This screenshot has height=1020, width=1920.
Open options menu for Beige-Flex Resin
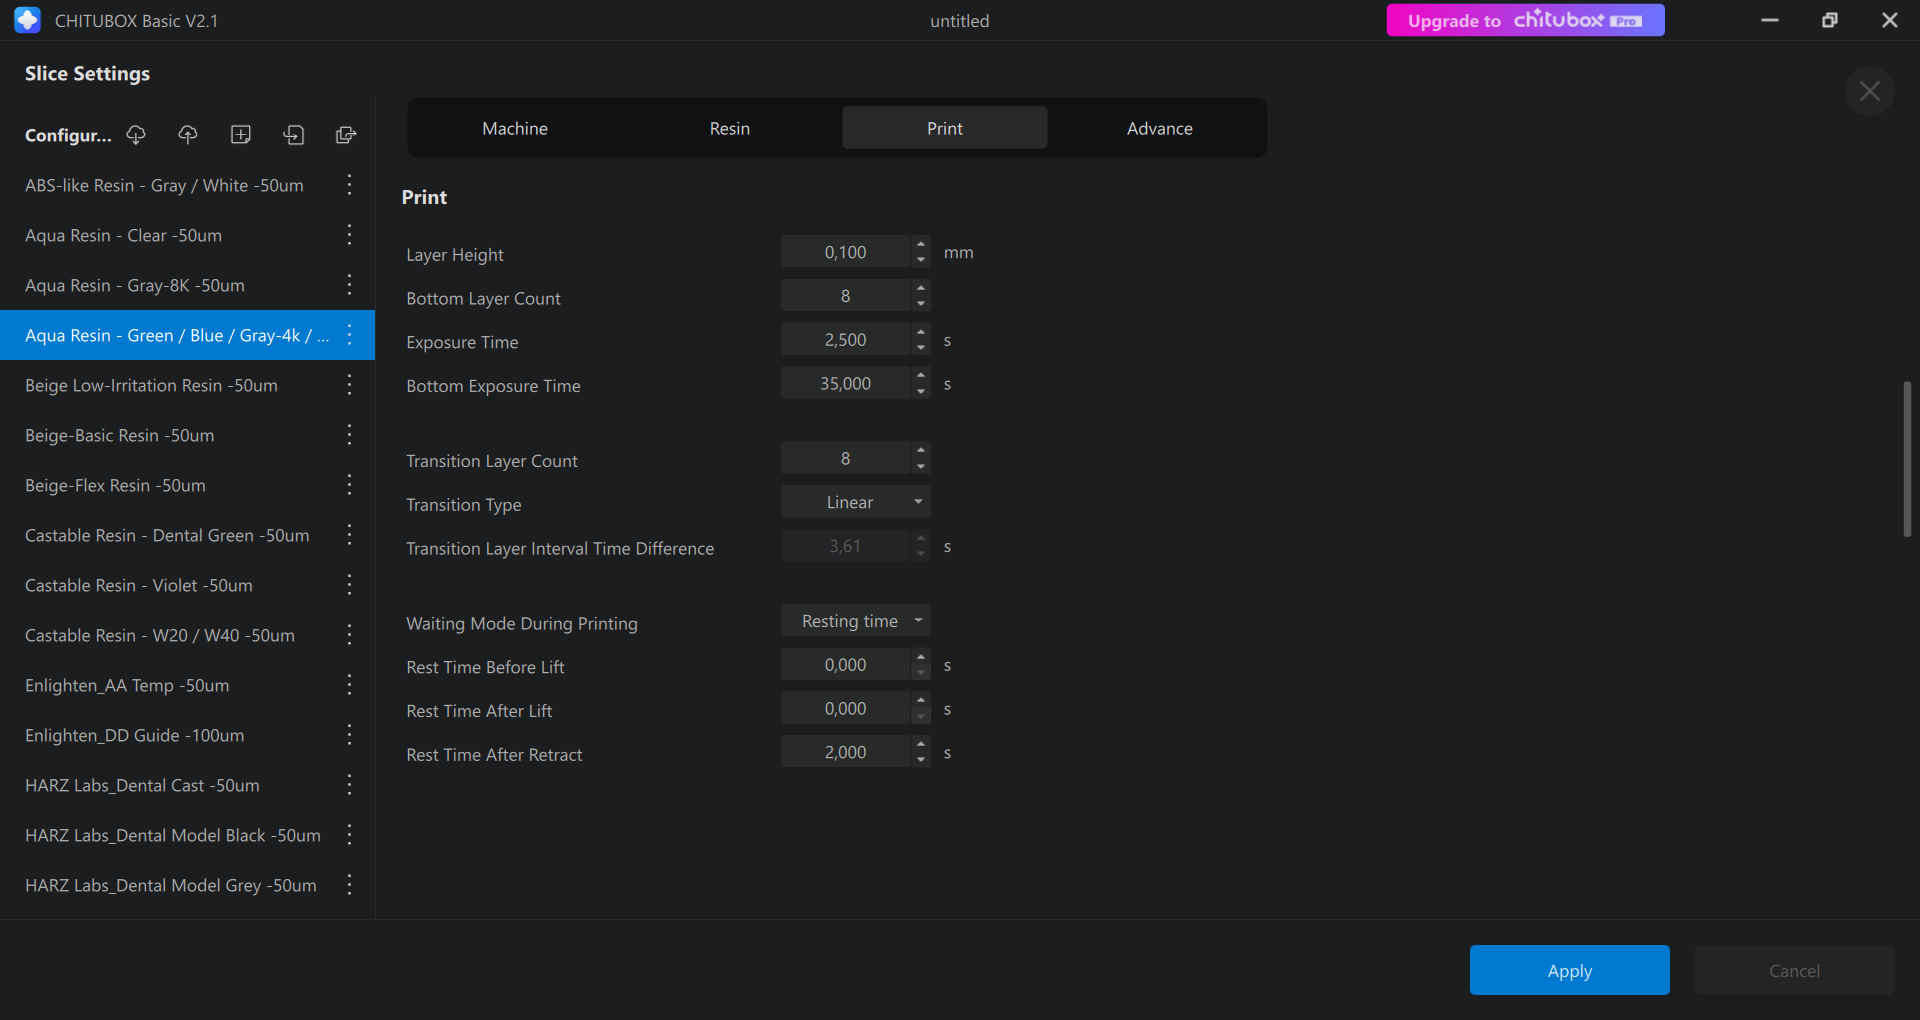click(x=349, y=485)
